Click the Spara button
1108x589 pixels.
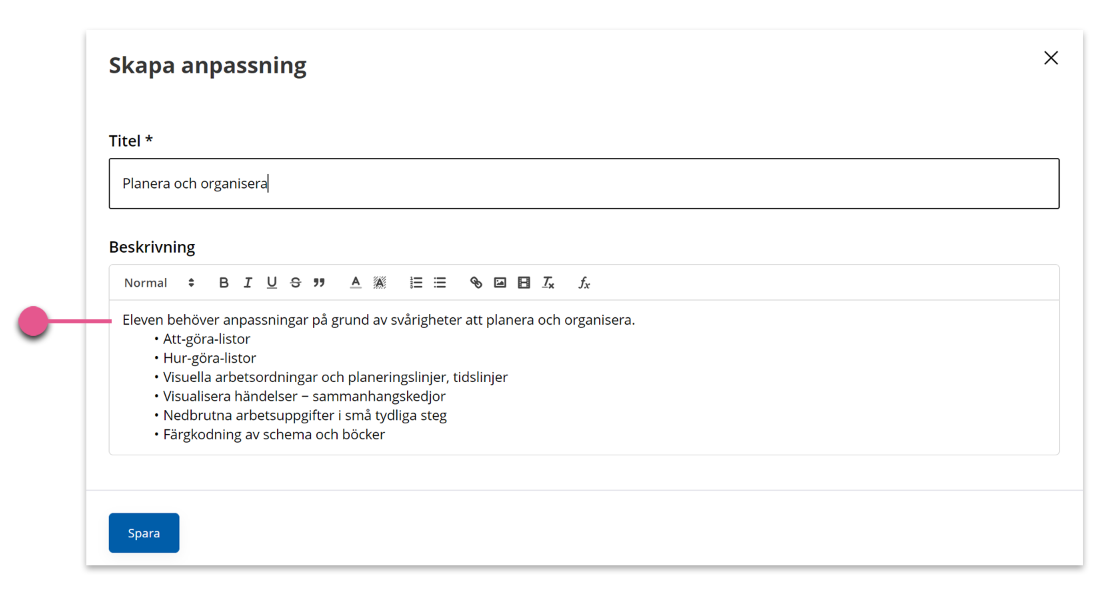click(x=143, y=533)
